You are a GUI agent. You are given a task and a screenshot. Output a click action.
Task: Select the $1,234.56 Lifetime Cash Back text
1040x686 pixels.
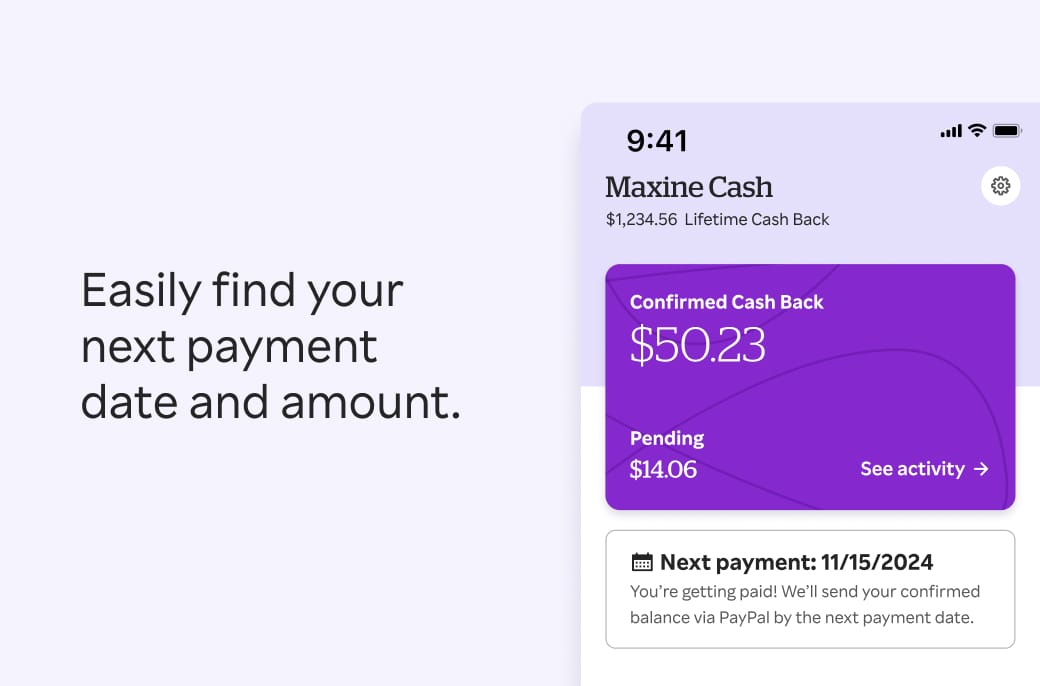tap(717, 219)
